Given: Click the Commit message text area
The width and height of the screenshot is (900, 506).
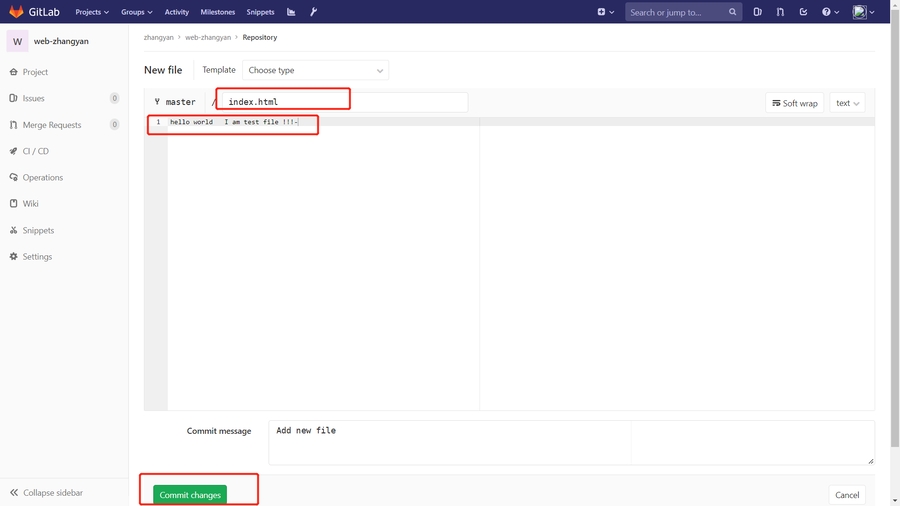Looking at the screenshot, I should pyautogui.click(x=449, y=442).
